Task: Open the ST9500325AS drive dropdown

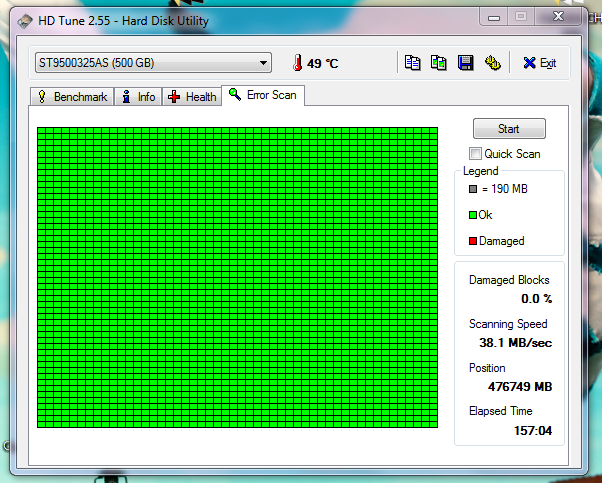Action: point(153,63)
